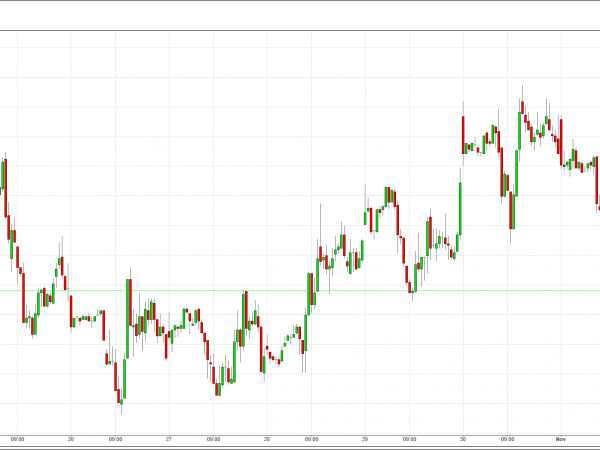Click the 27 date label on time axis

169,439
